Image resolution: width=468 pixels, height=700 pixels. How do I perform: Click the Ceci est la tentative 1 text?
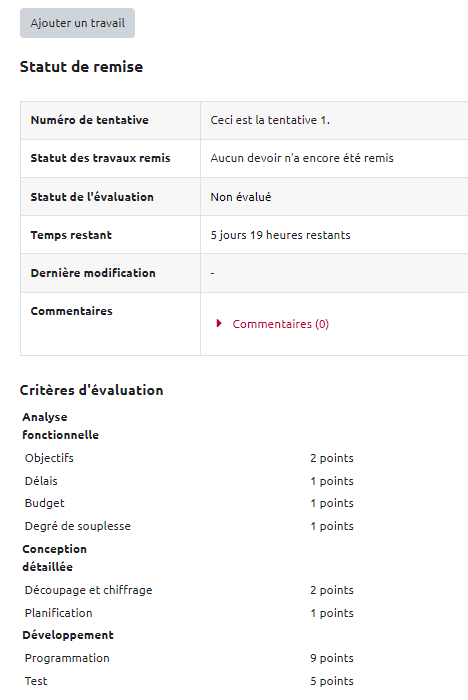click(270, 120)
